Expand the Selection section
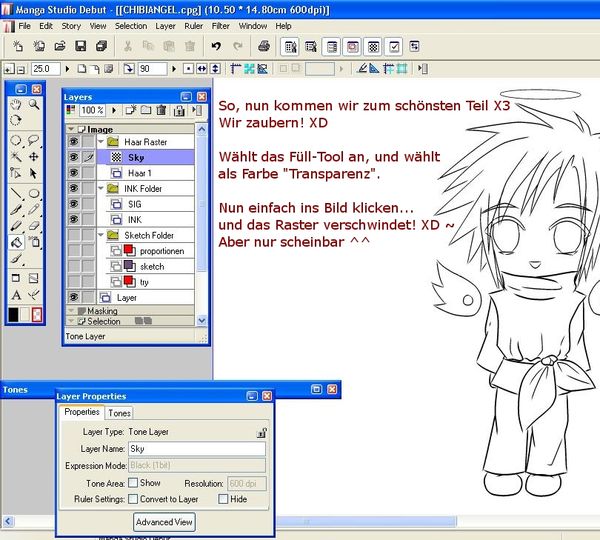 click(71, 321)
